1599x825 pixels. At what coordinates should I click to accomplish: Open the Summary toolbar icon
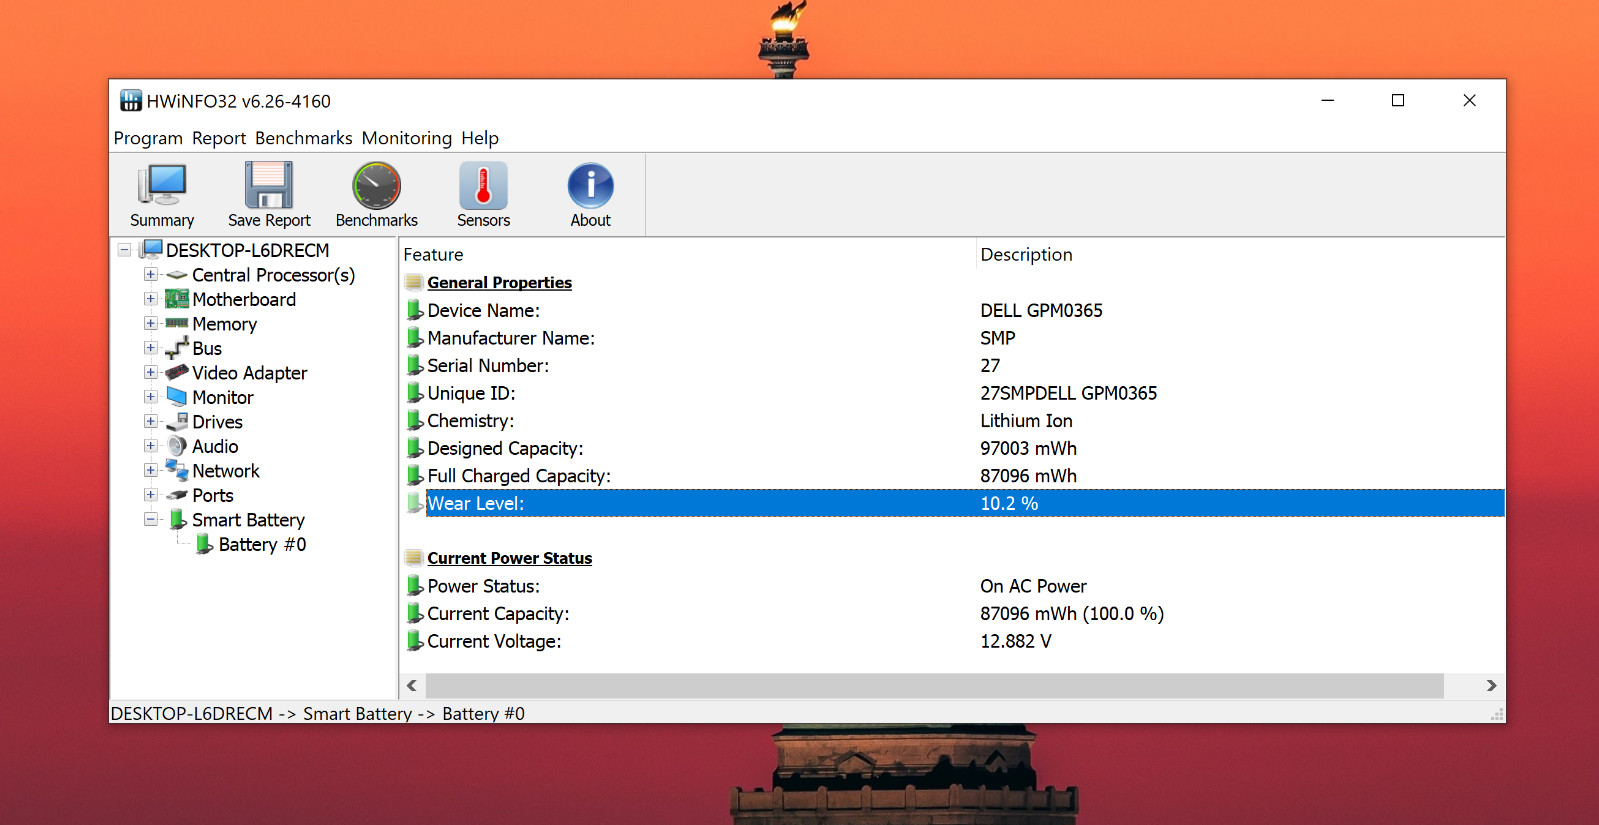tap(162, 186)
